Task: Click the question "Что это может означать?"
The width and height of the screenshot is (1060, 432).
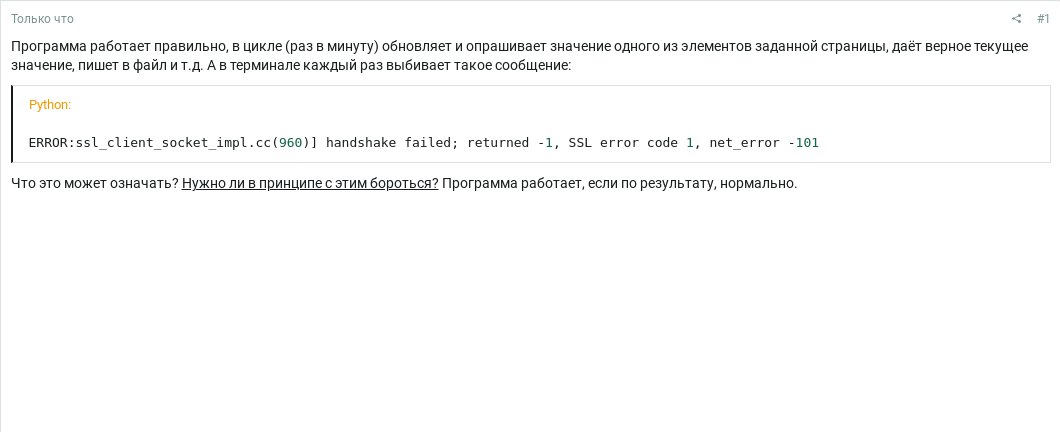Action: pyautogui.click(x=95, y=183)
